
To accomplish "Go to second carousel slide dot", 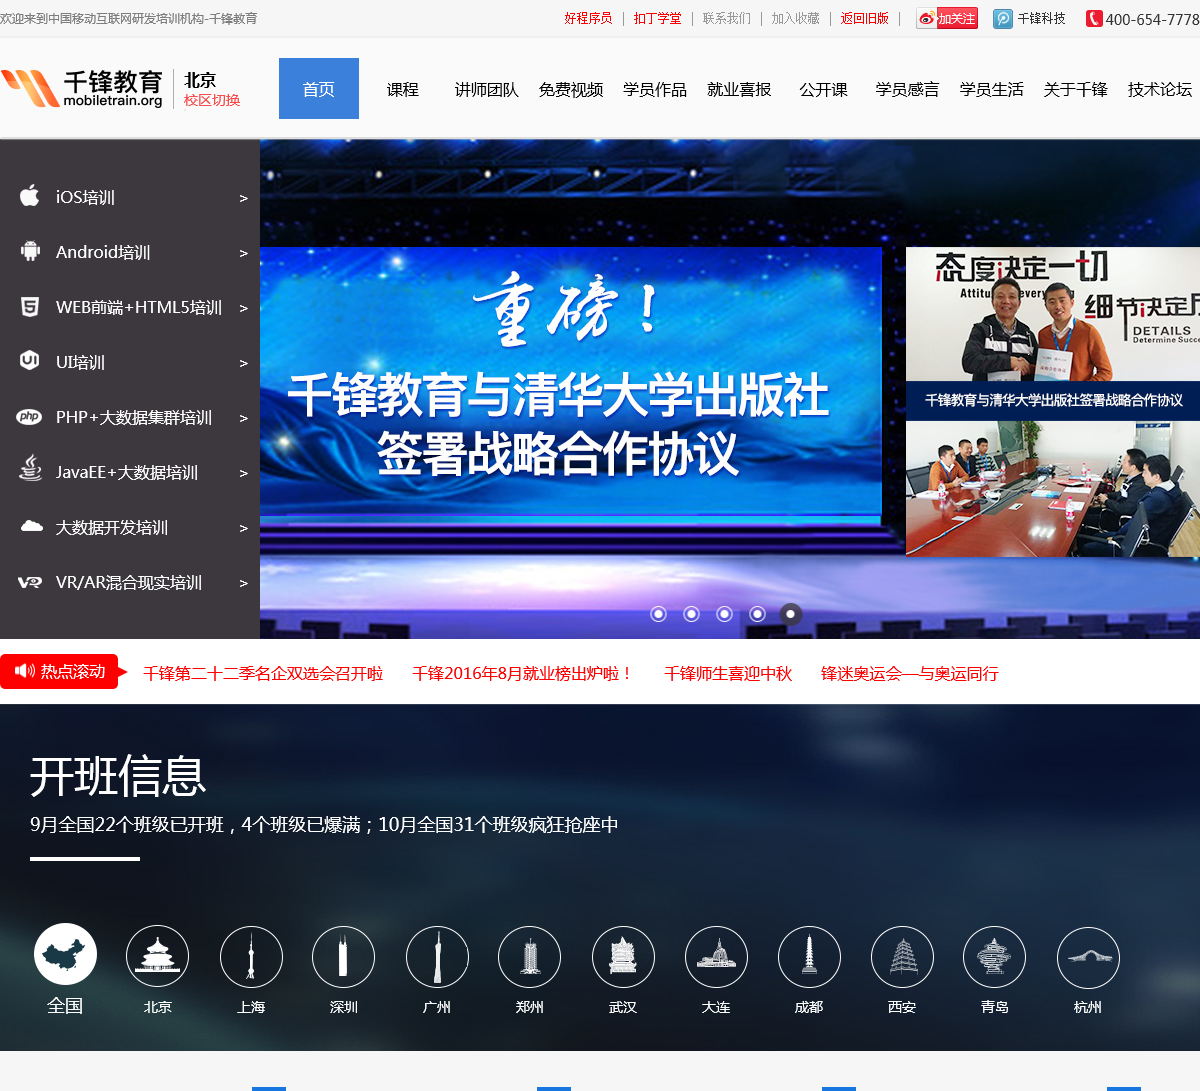I will [691, 614].
